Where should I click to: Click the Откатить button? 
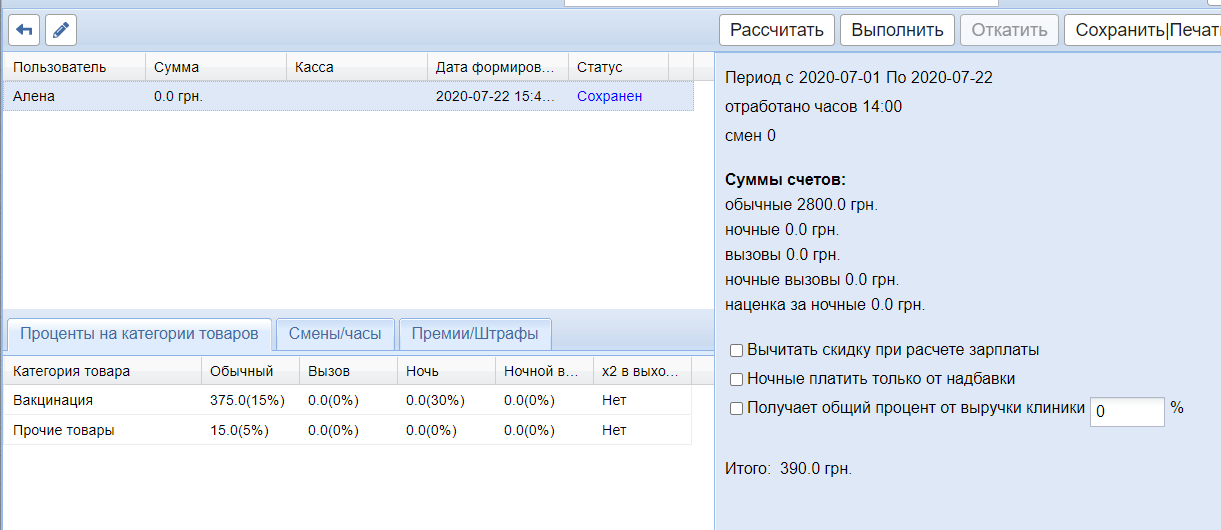[x=1009, y=30]
